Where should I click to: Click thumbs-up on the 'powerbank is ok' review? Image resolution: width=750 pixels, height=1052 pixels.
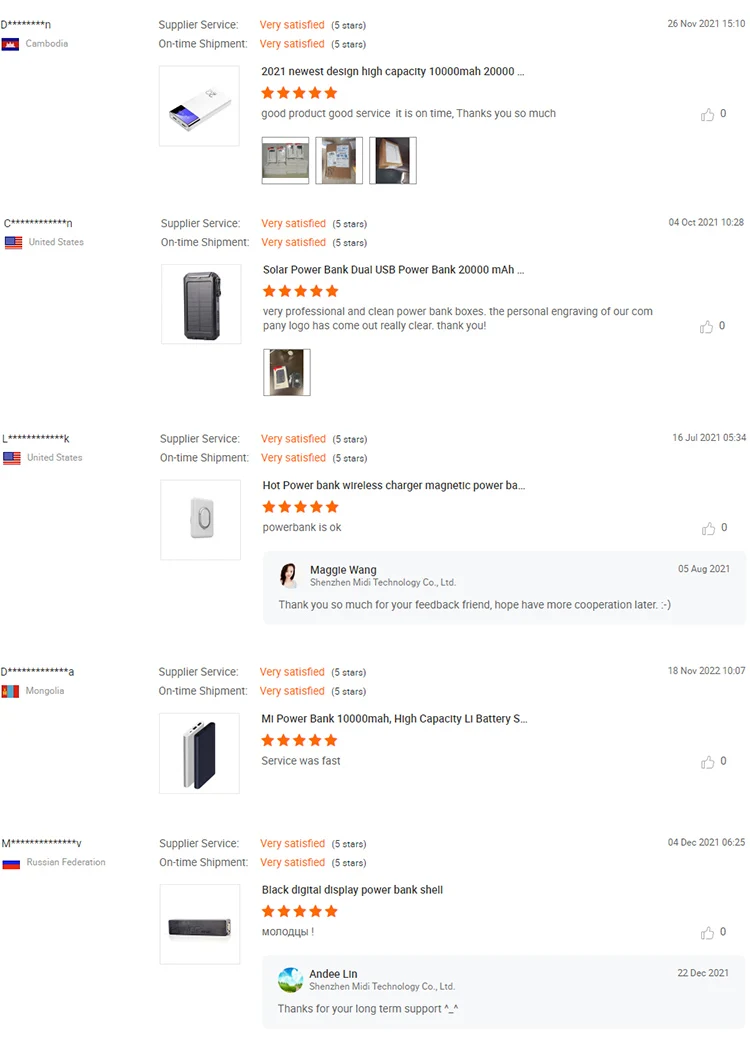coord(708,528)
